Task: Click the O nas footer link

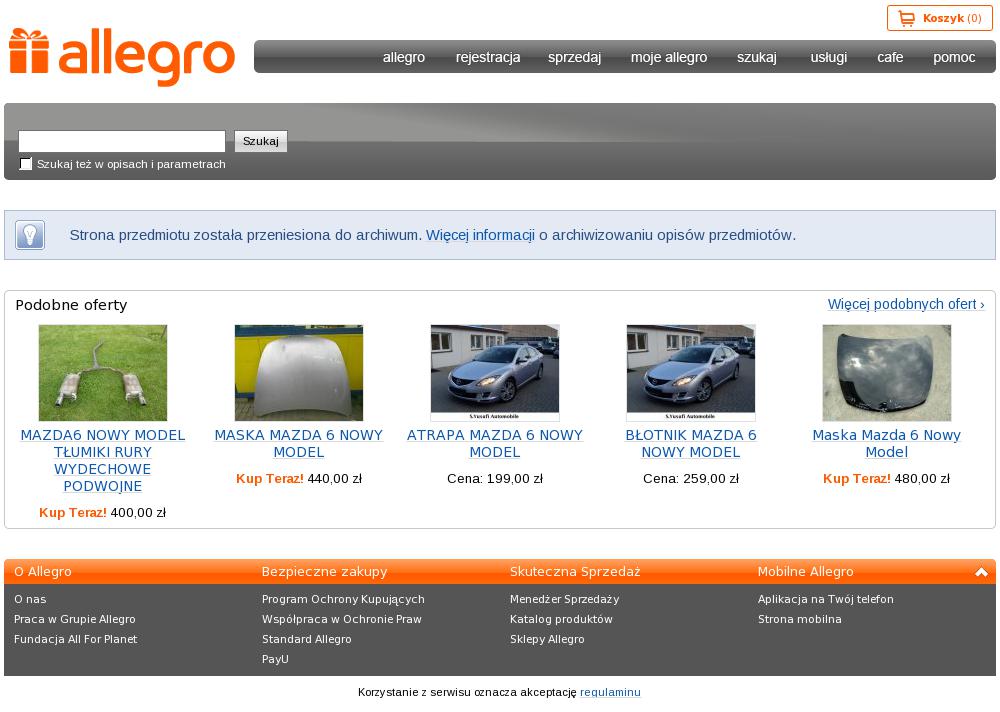Action: pyautogui.click(x=30, y=599)
